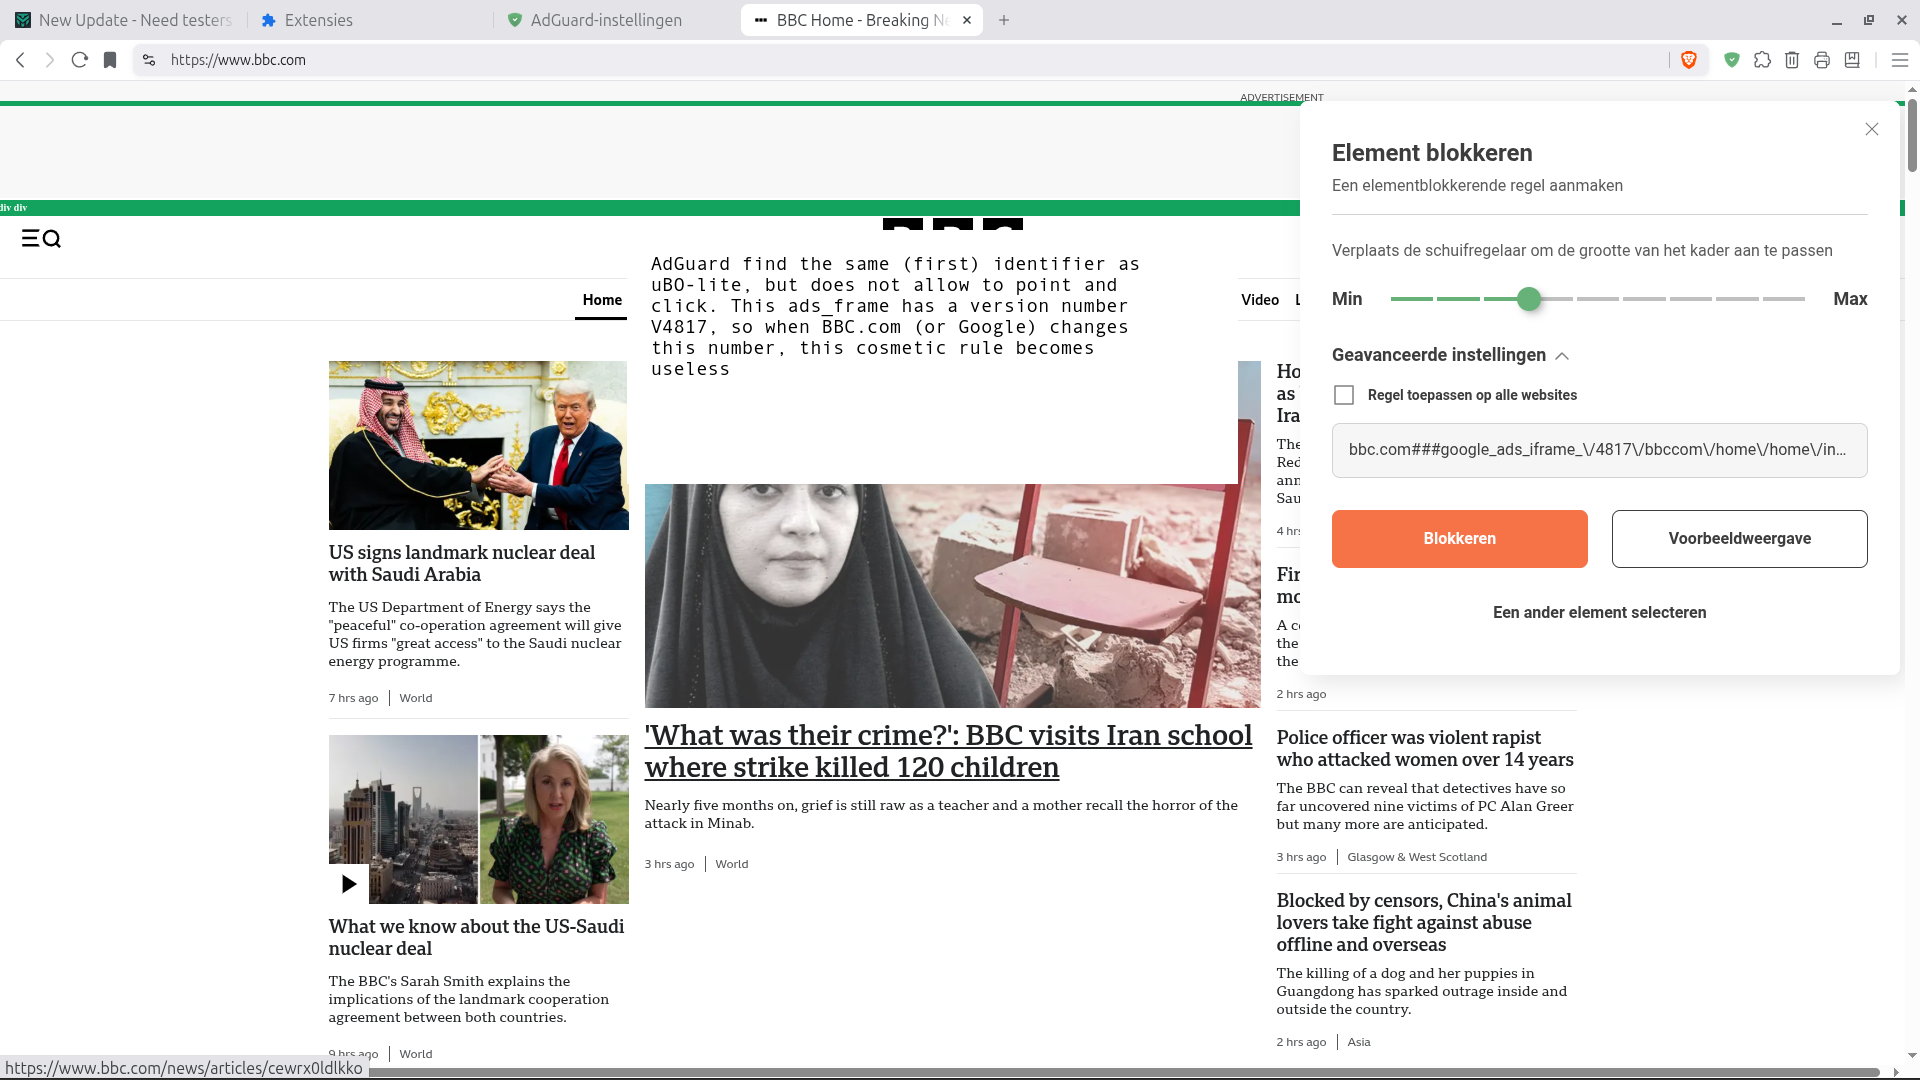Click World tag under Iran school story
Viewport: 1920px width, 1080px height.
(731, 864)
